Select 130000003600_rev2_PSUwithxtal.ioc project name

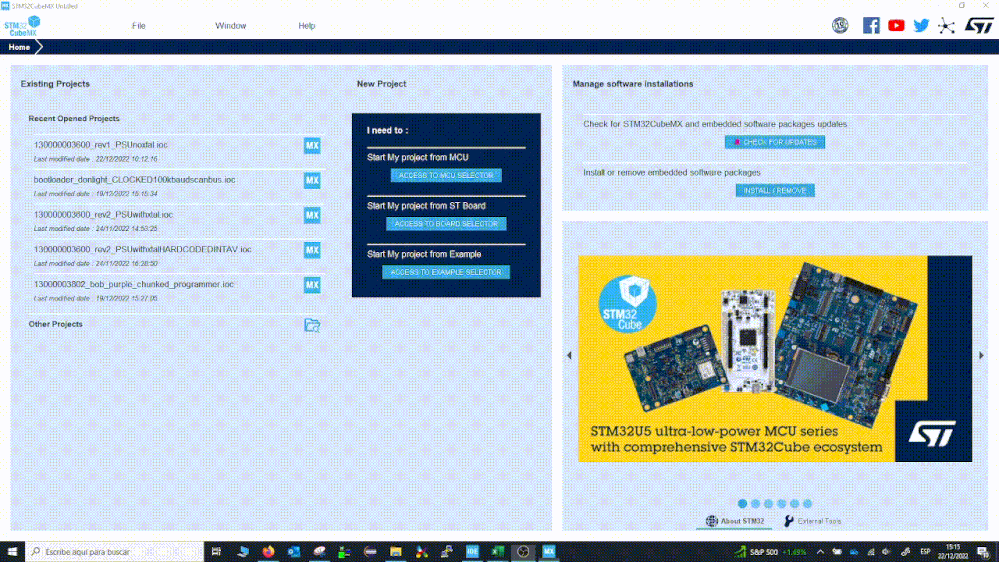click(x=103, y=215)
